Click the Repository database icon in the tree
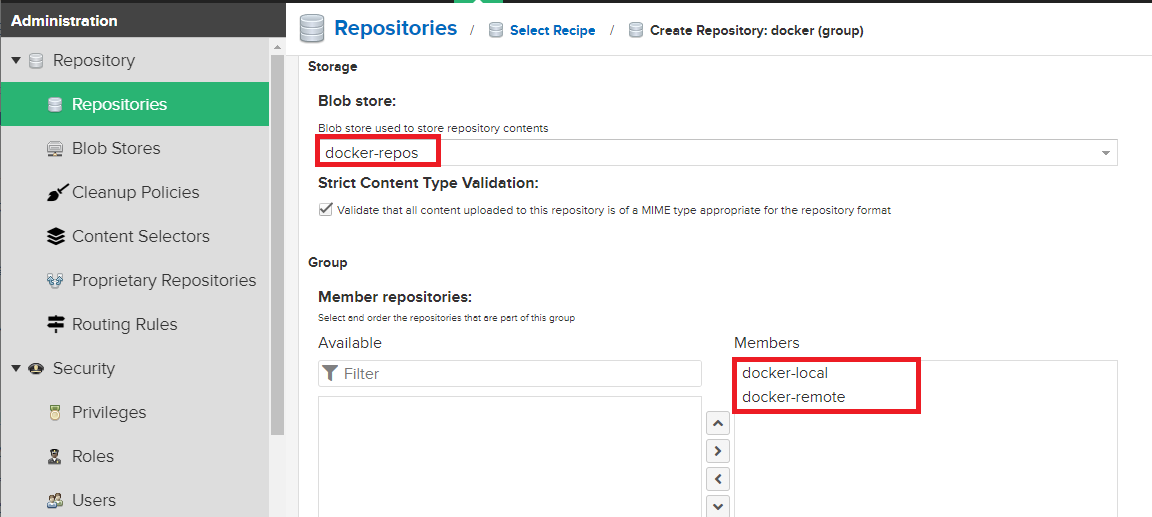This screenshot has width=1152, height=517. 36,60
